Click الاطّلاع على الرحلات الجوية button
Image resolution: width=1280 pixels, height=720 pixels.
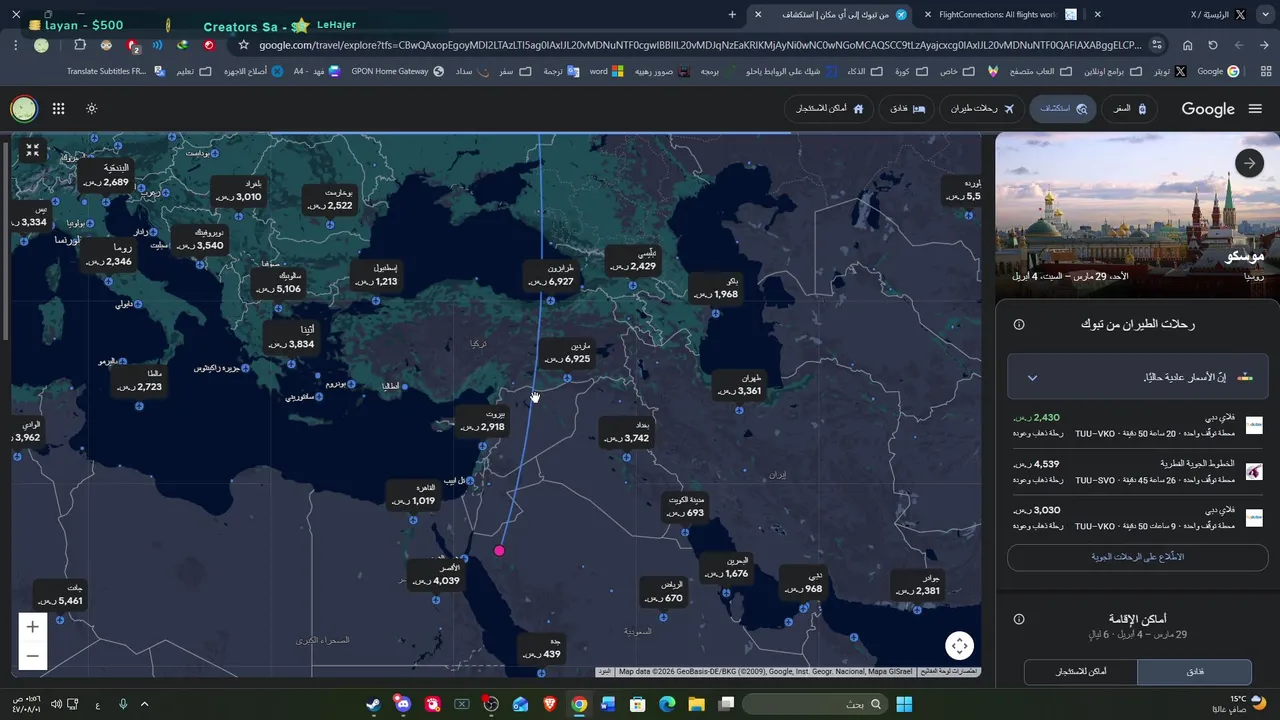1138,557
